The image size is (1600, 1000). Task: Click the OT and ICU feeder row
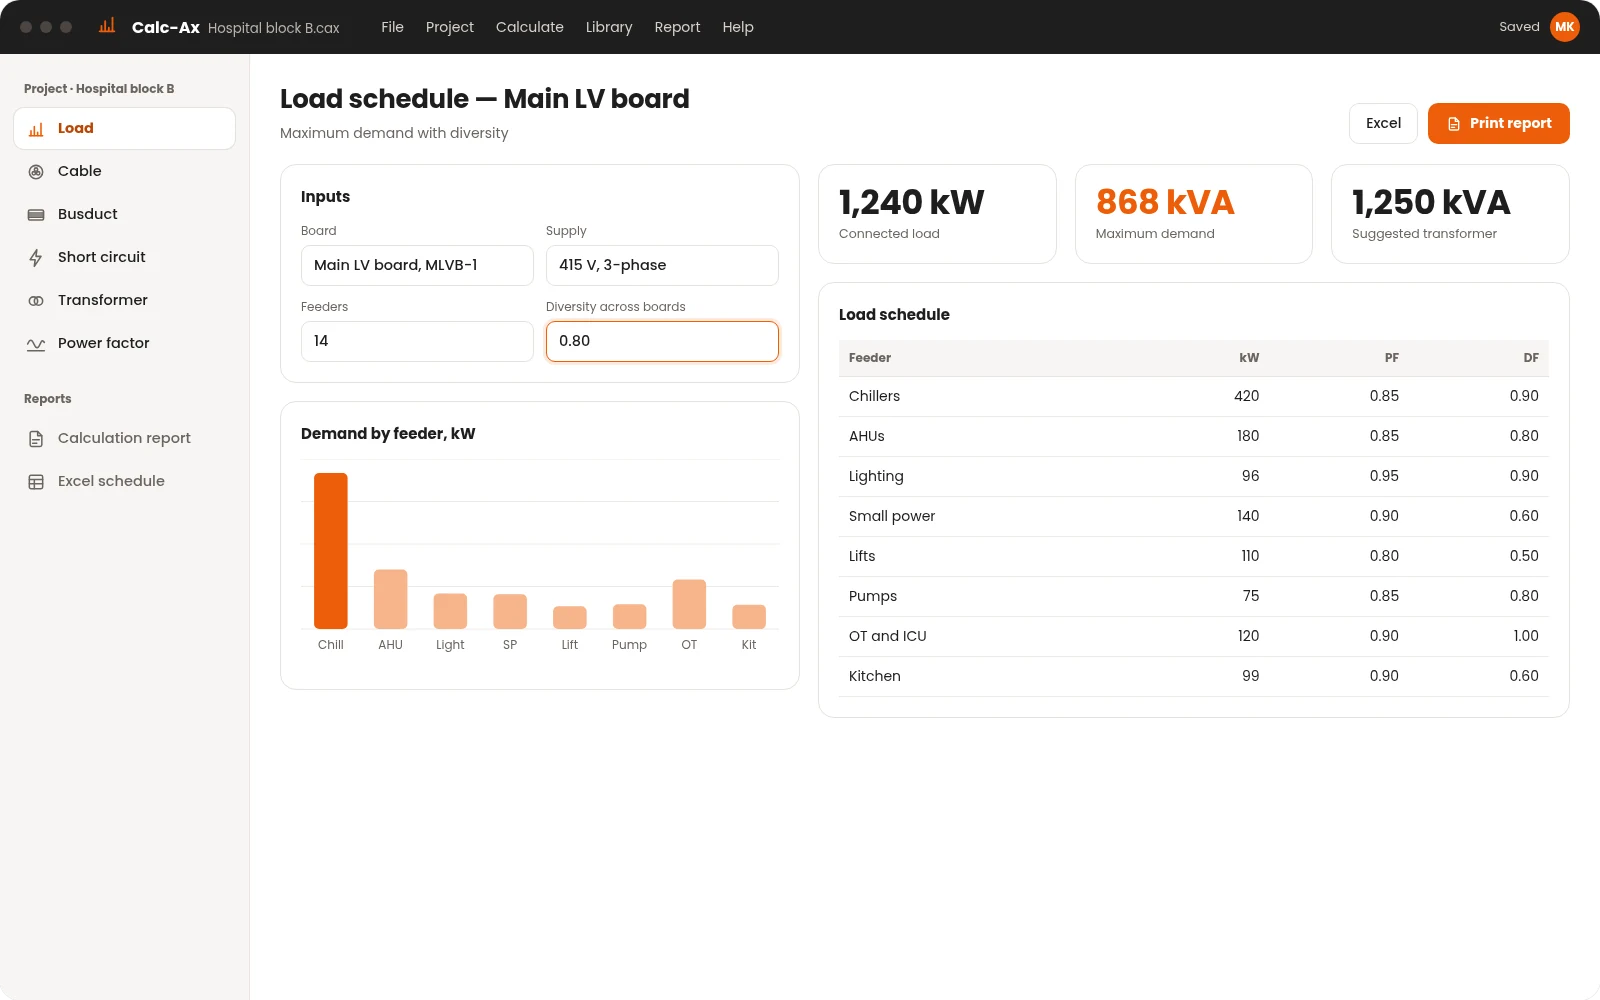(x=1193, y=636)
